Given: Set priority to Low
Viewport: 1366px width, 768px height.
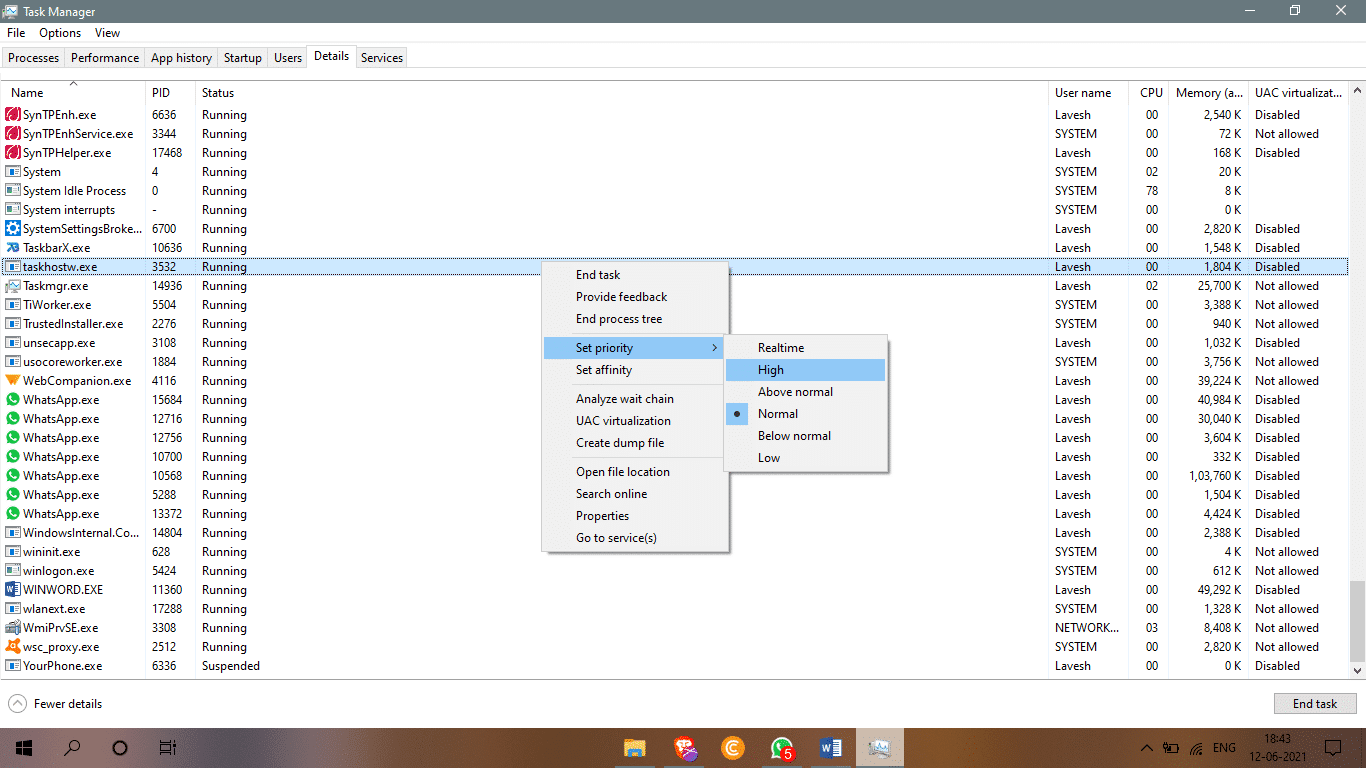Looking at the screenshot, I should [x=806, y=458].
